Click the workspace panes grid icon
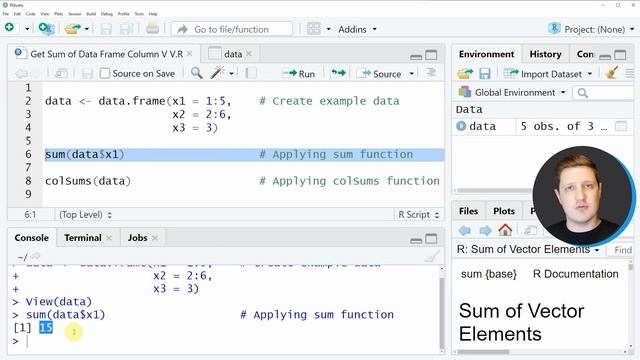Image resolution: width=640 pixels, height=360 pixels. coord(313,29)
